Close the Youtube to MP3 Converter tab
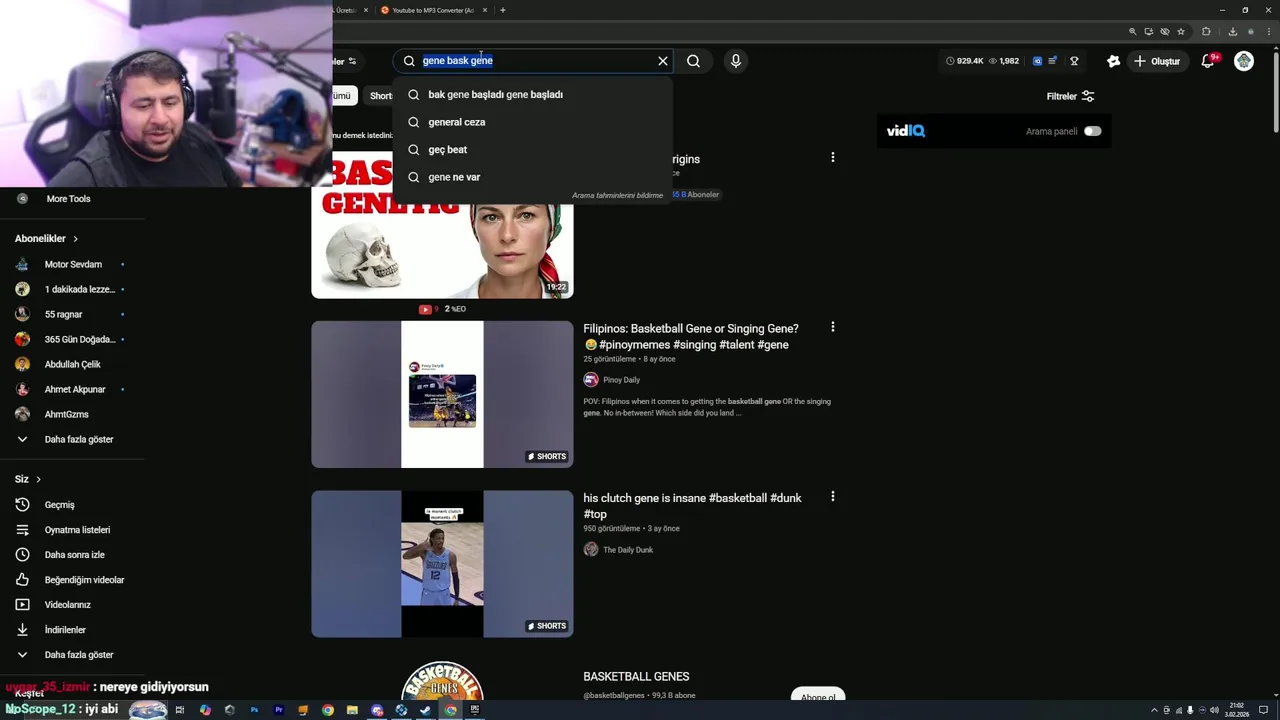Screen dimensions: 1280x720 [485, 10]
